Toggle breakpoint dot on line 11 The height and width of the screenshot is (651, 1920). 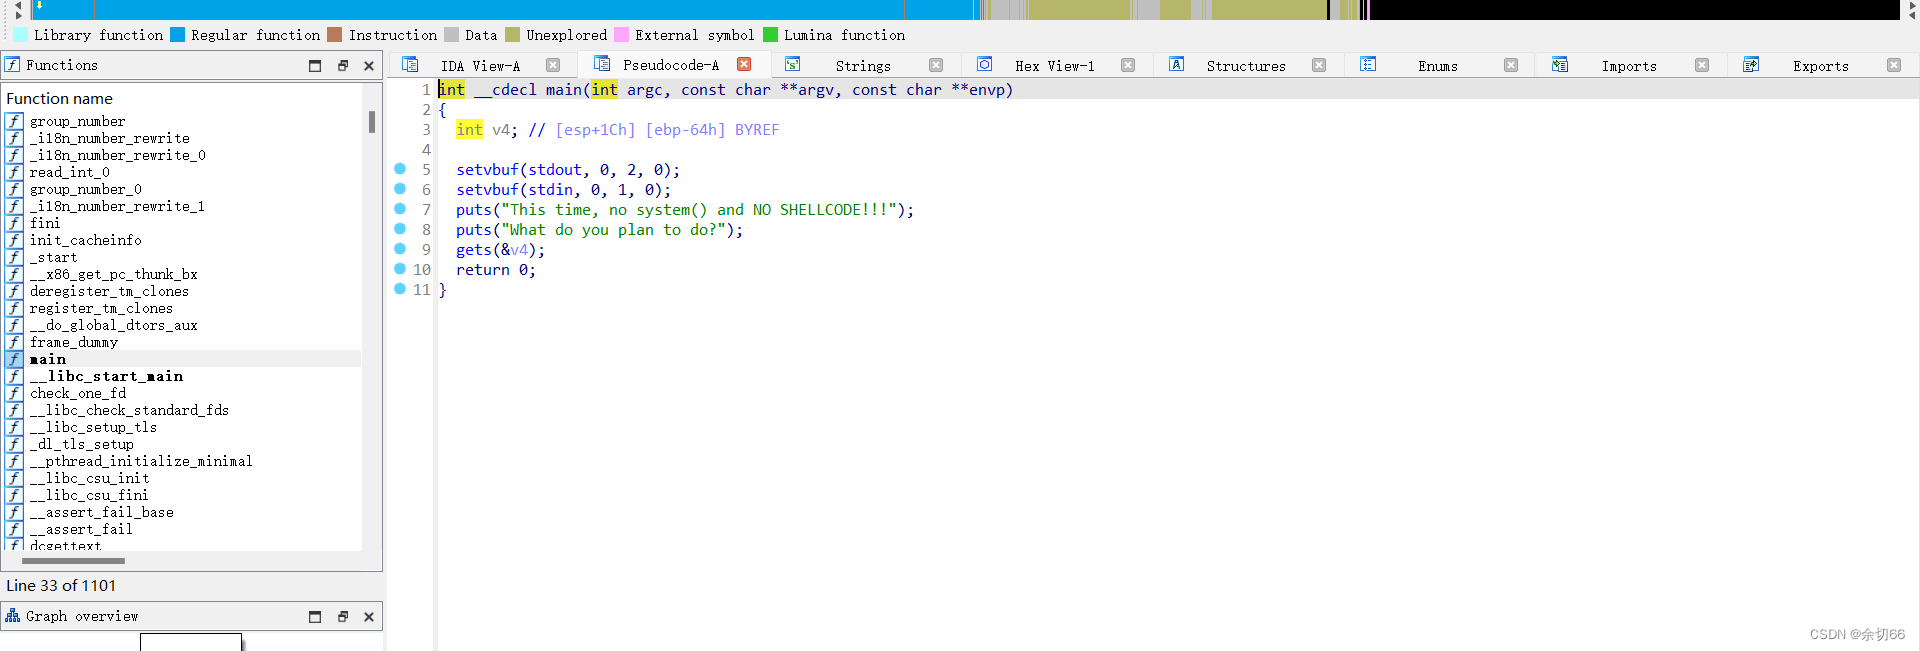pyautogui.click(x=400, y=288)
